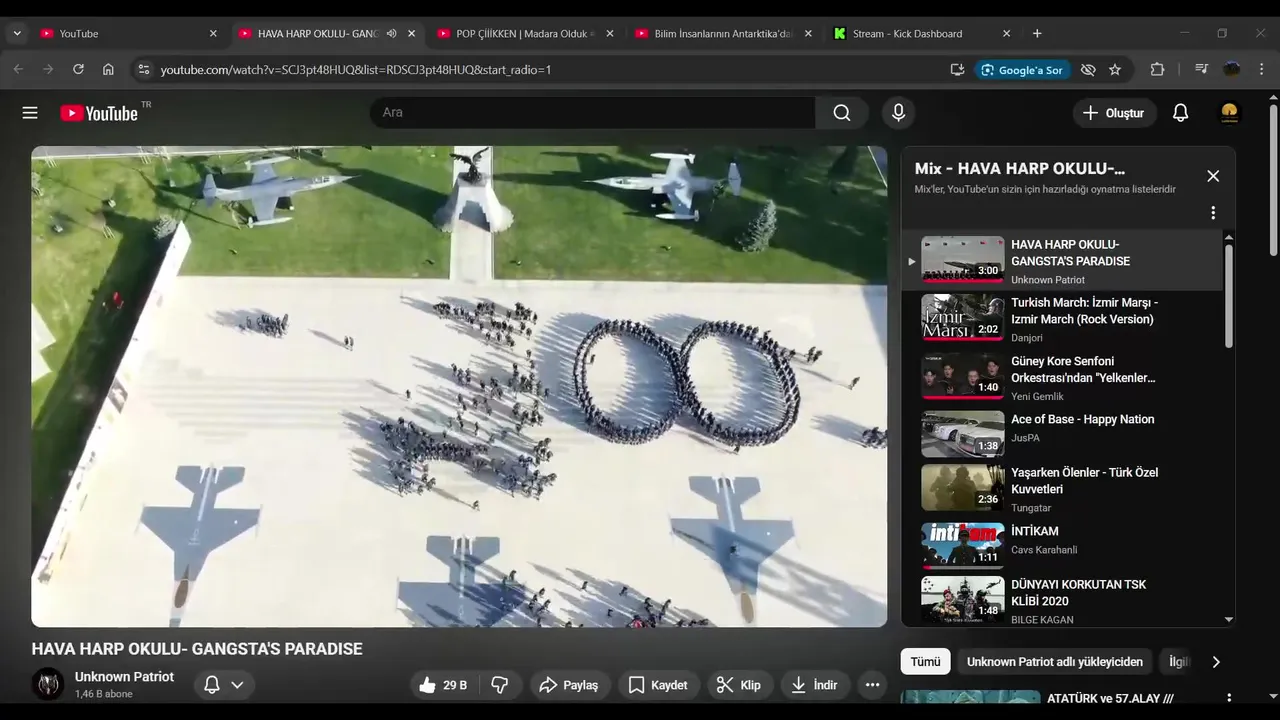Open tab search dropdown arrow
The image size is (1280, 720).
(x=17, y=33)
